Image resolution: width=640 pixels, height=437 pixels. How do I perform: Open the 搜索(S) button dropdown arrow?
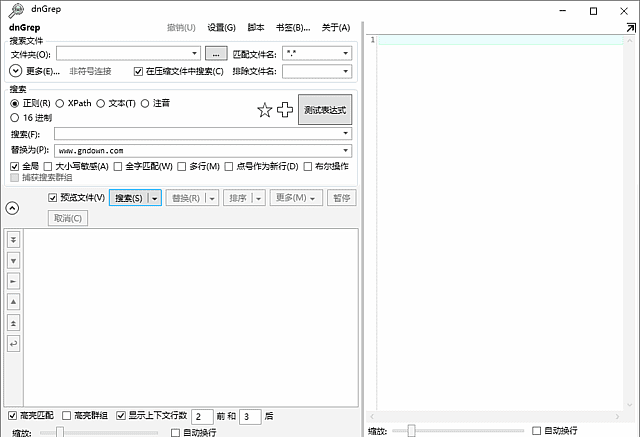(155, 198)
